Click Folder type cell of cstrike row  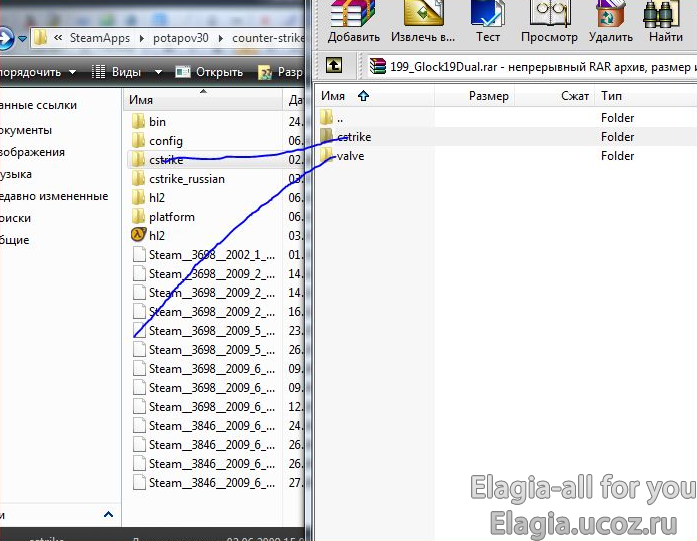pos(617,137)
